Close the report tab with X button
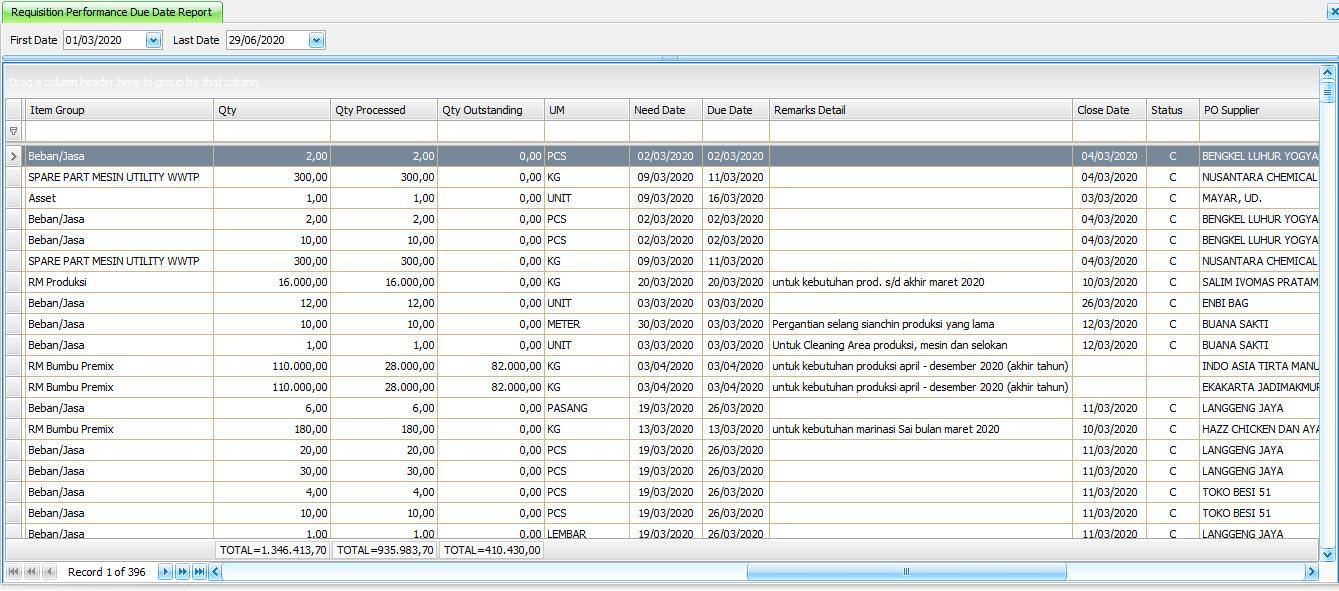 [x=1333, y=12]
